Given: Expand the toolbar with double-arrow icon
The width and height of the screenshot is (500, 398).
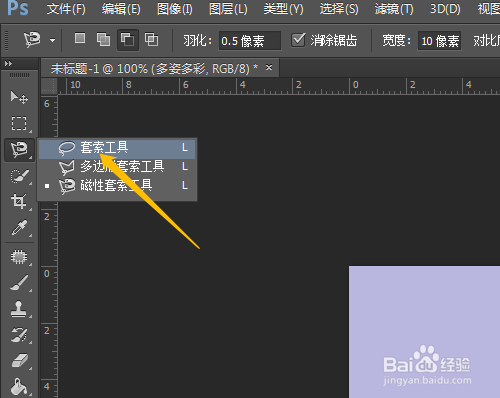Looking at the screenshot, I should [x=9, y=63].
